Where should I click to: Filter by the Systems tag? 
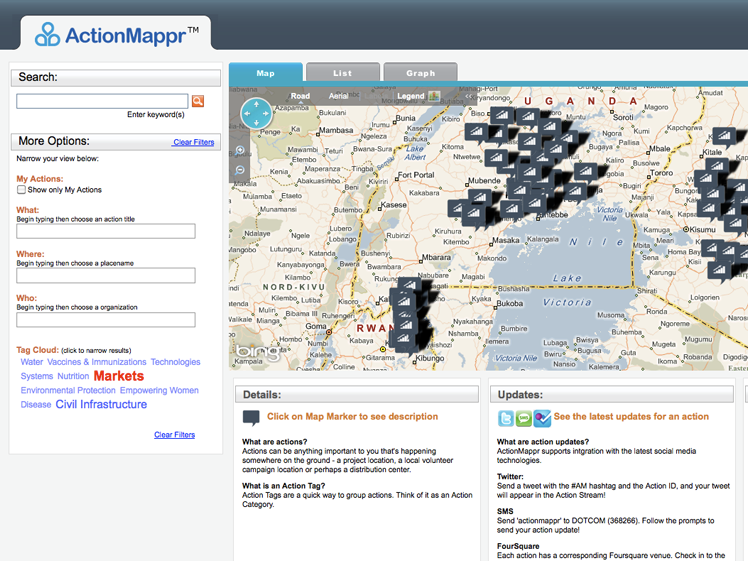pyautogui.click(x=37, y=376)
